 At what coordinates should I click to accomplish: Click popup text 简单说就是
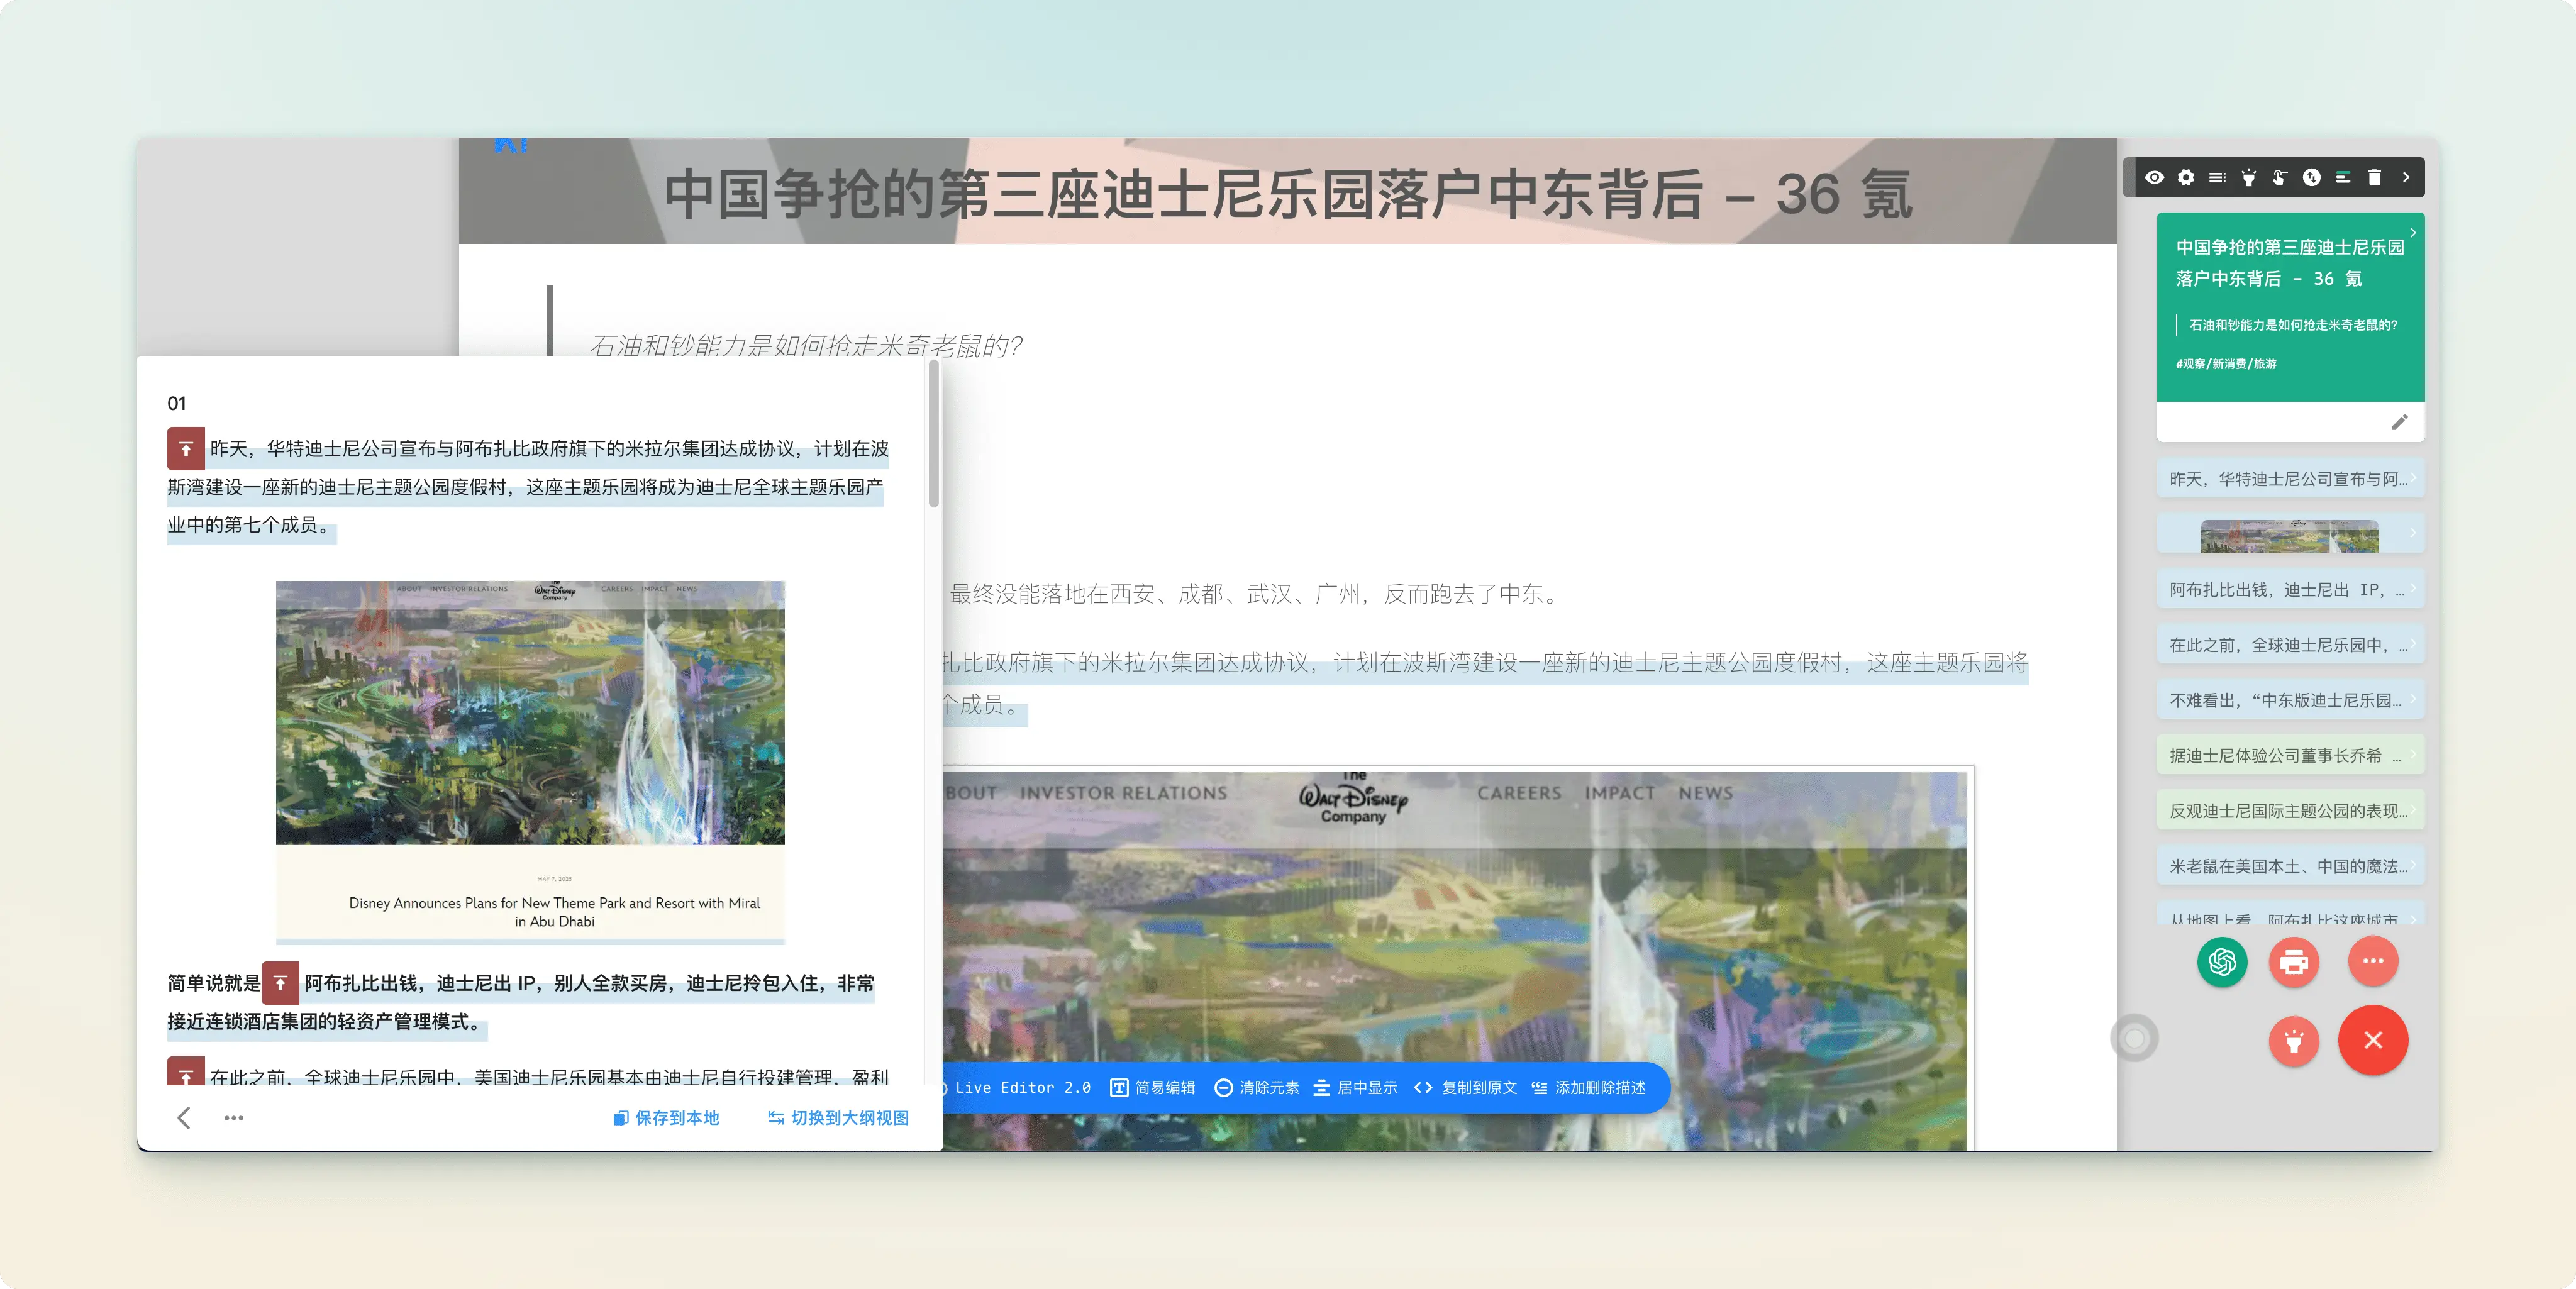click(213, 983)
